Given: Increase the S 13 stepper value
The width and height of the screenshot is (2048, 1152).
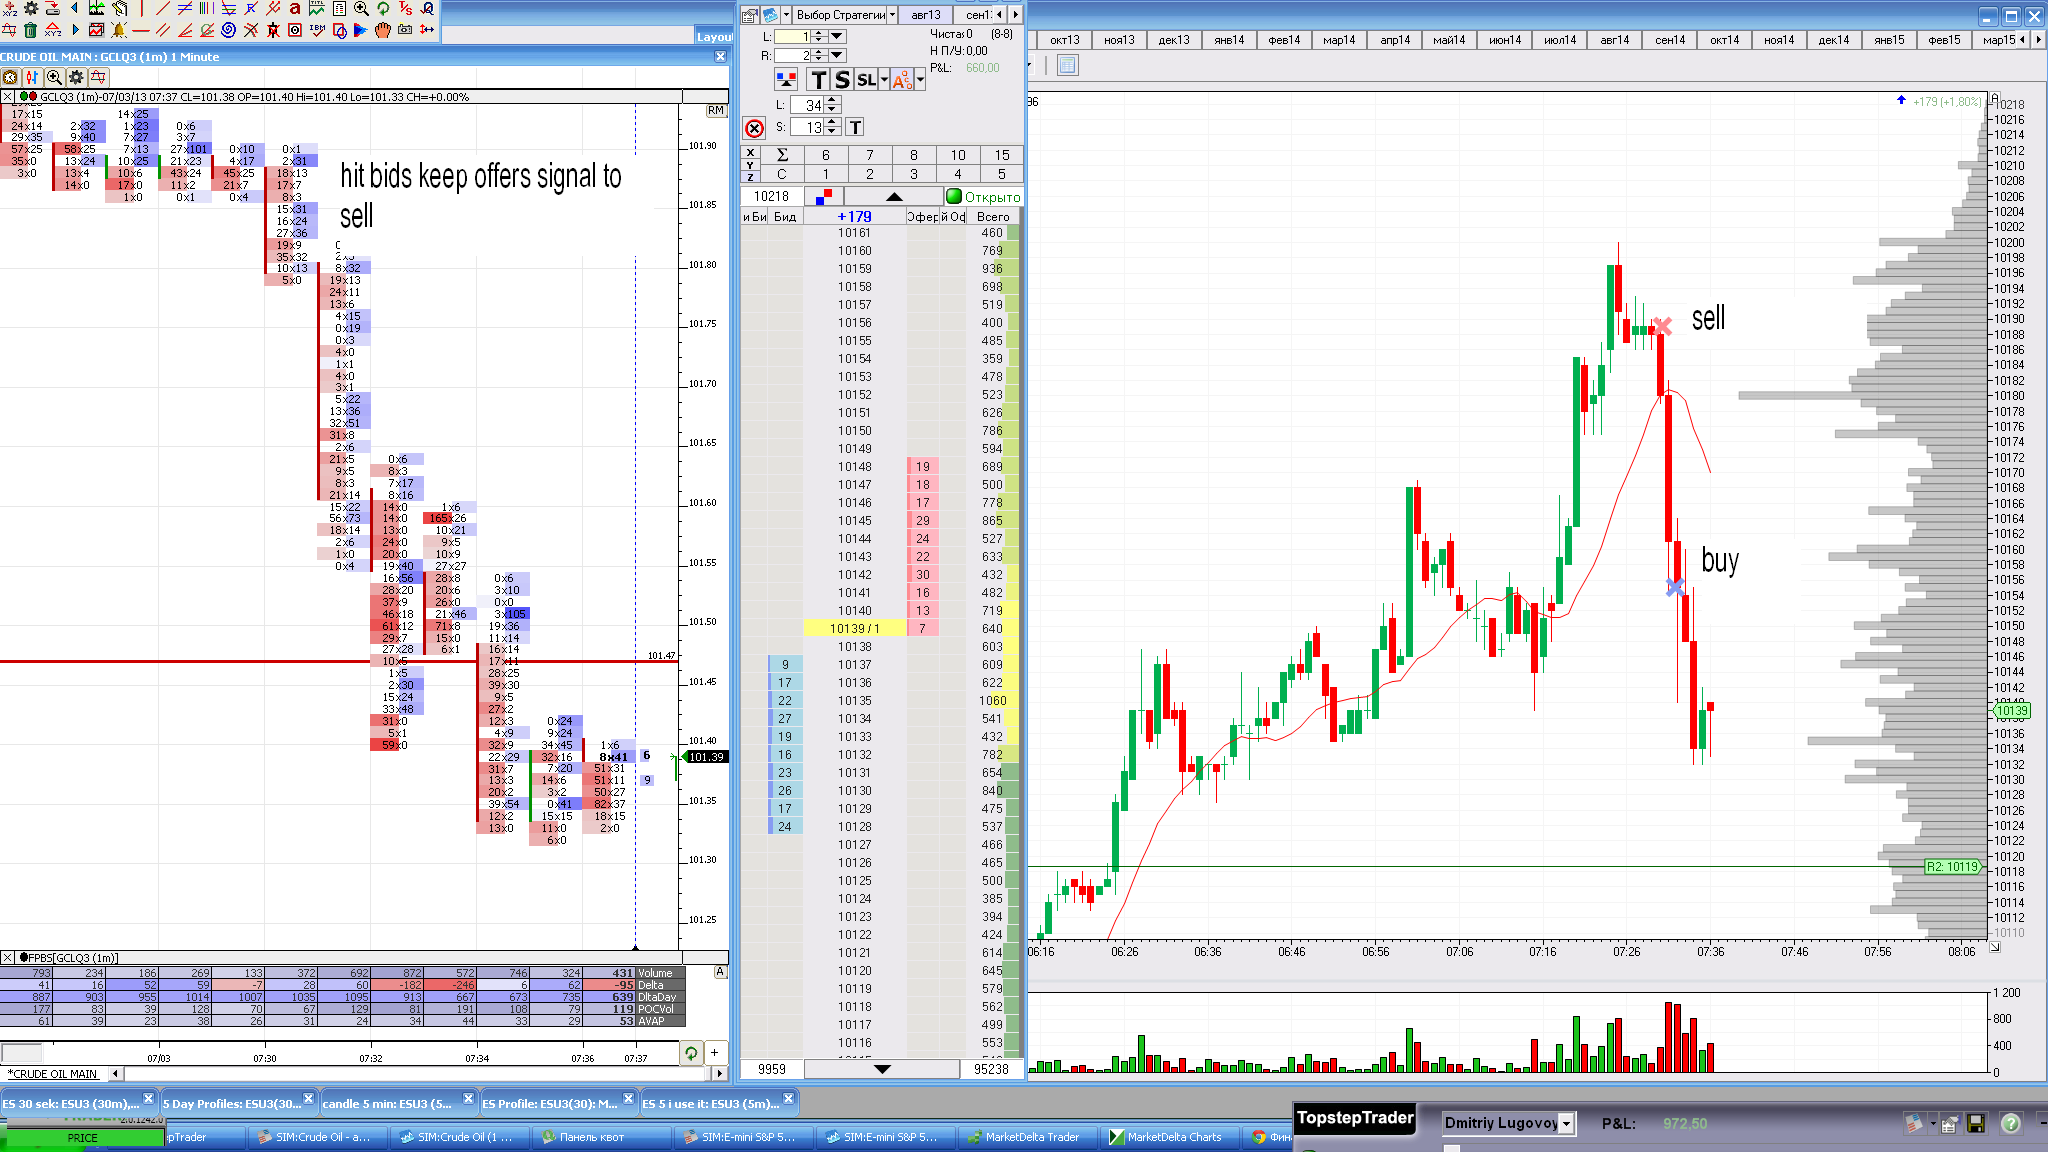Looking at the screenshot, I should click(x=833, y=122).
